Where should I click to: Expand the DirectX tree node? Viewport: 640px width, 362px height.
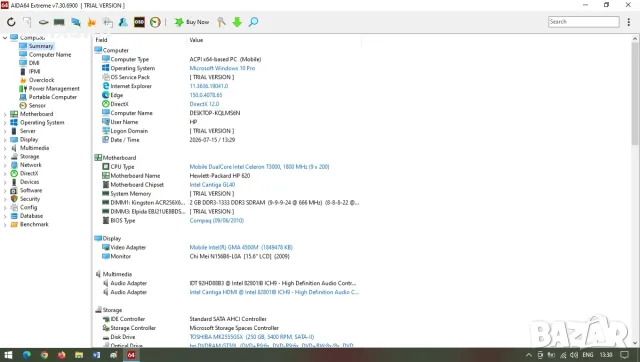point(5,173)
